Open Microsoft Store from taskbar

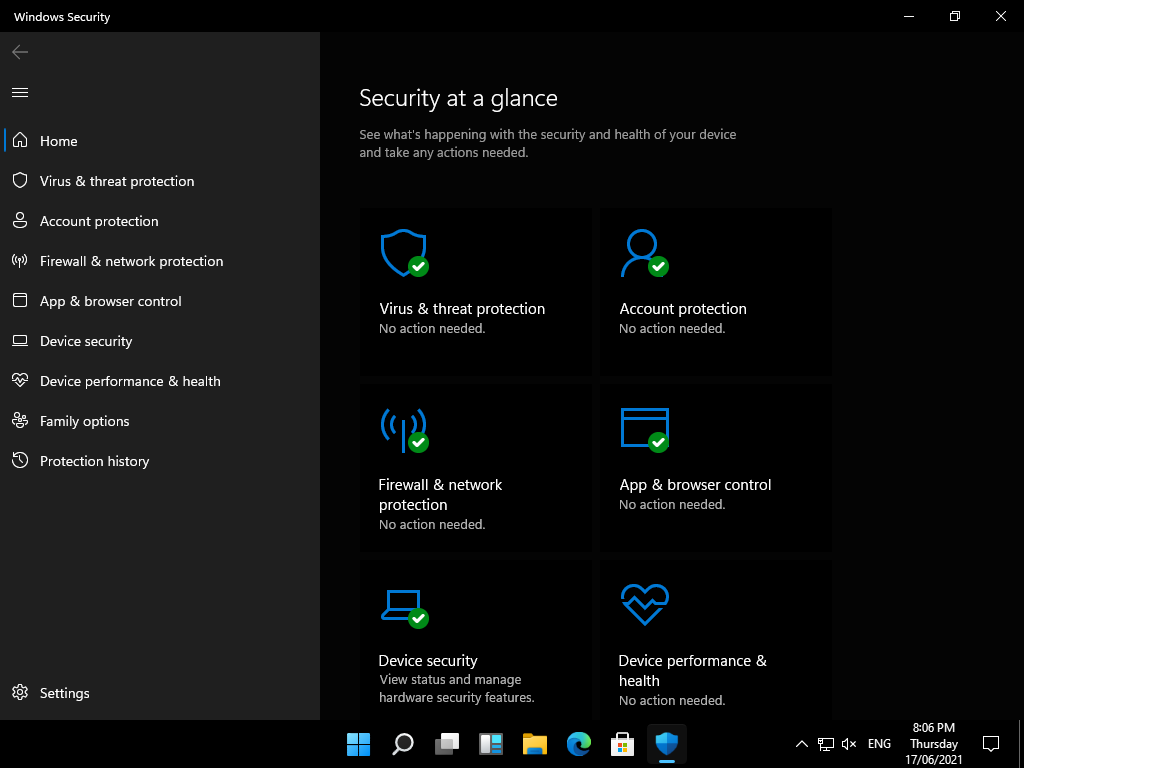(622, 744)
